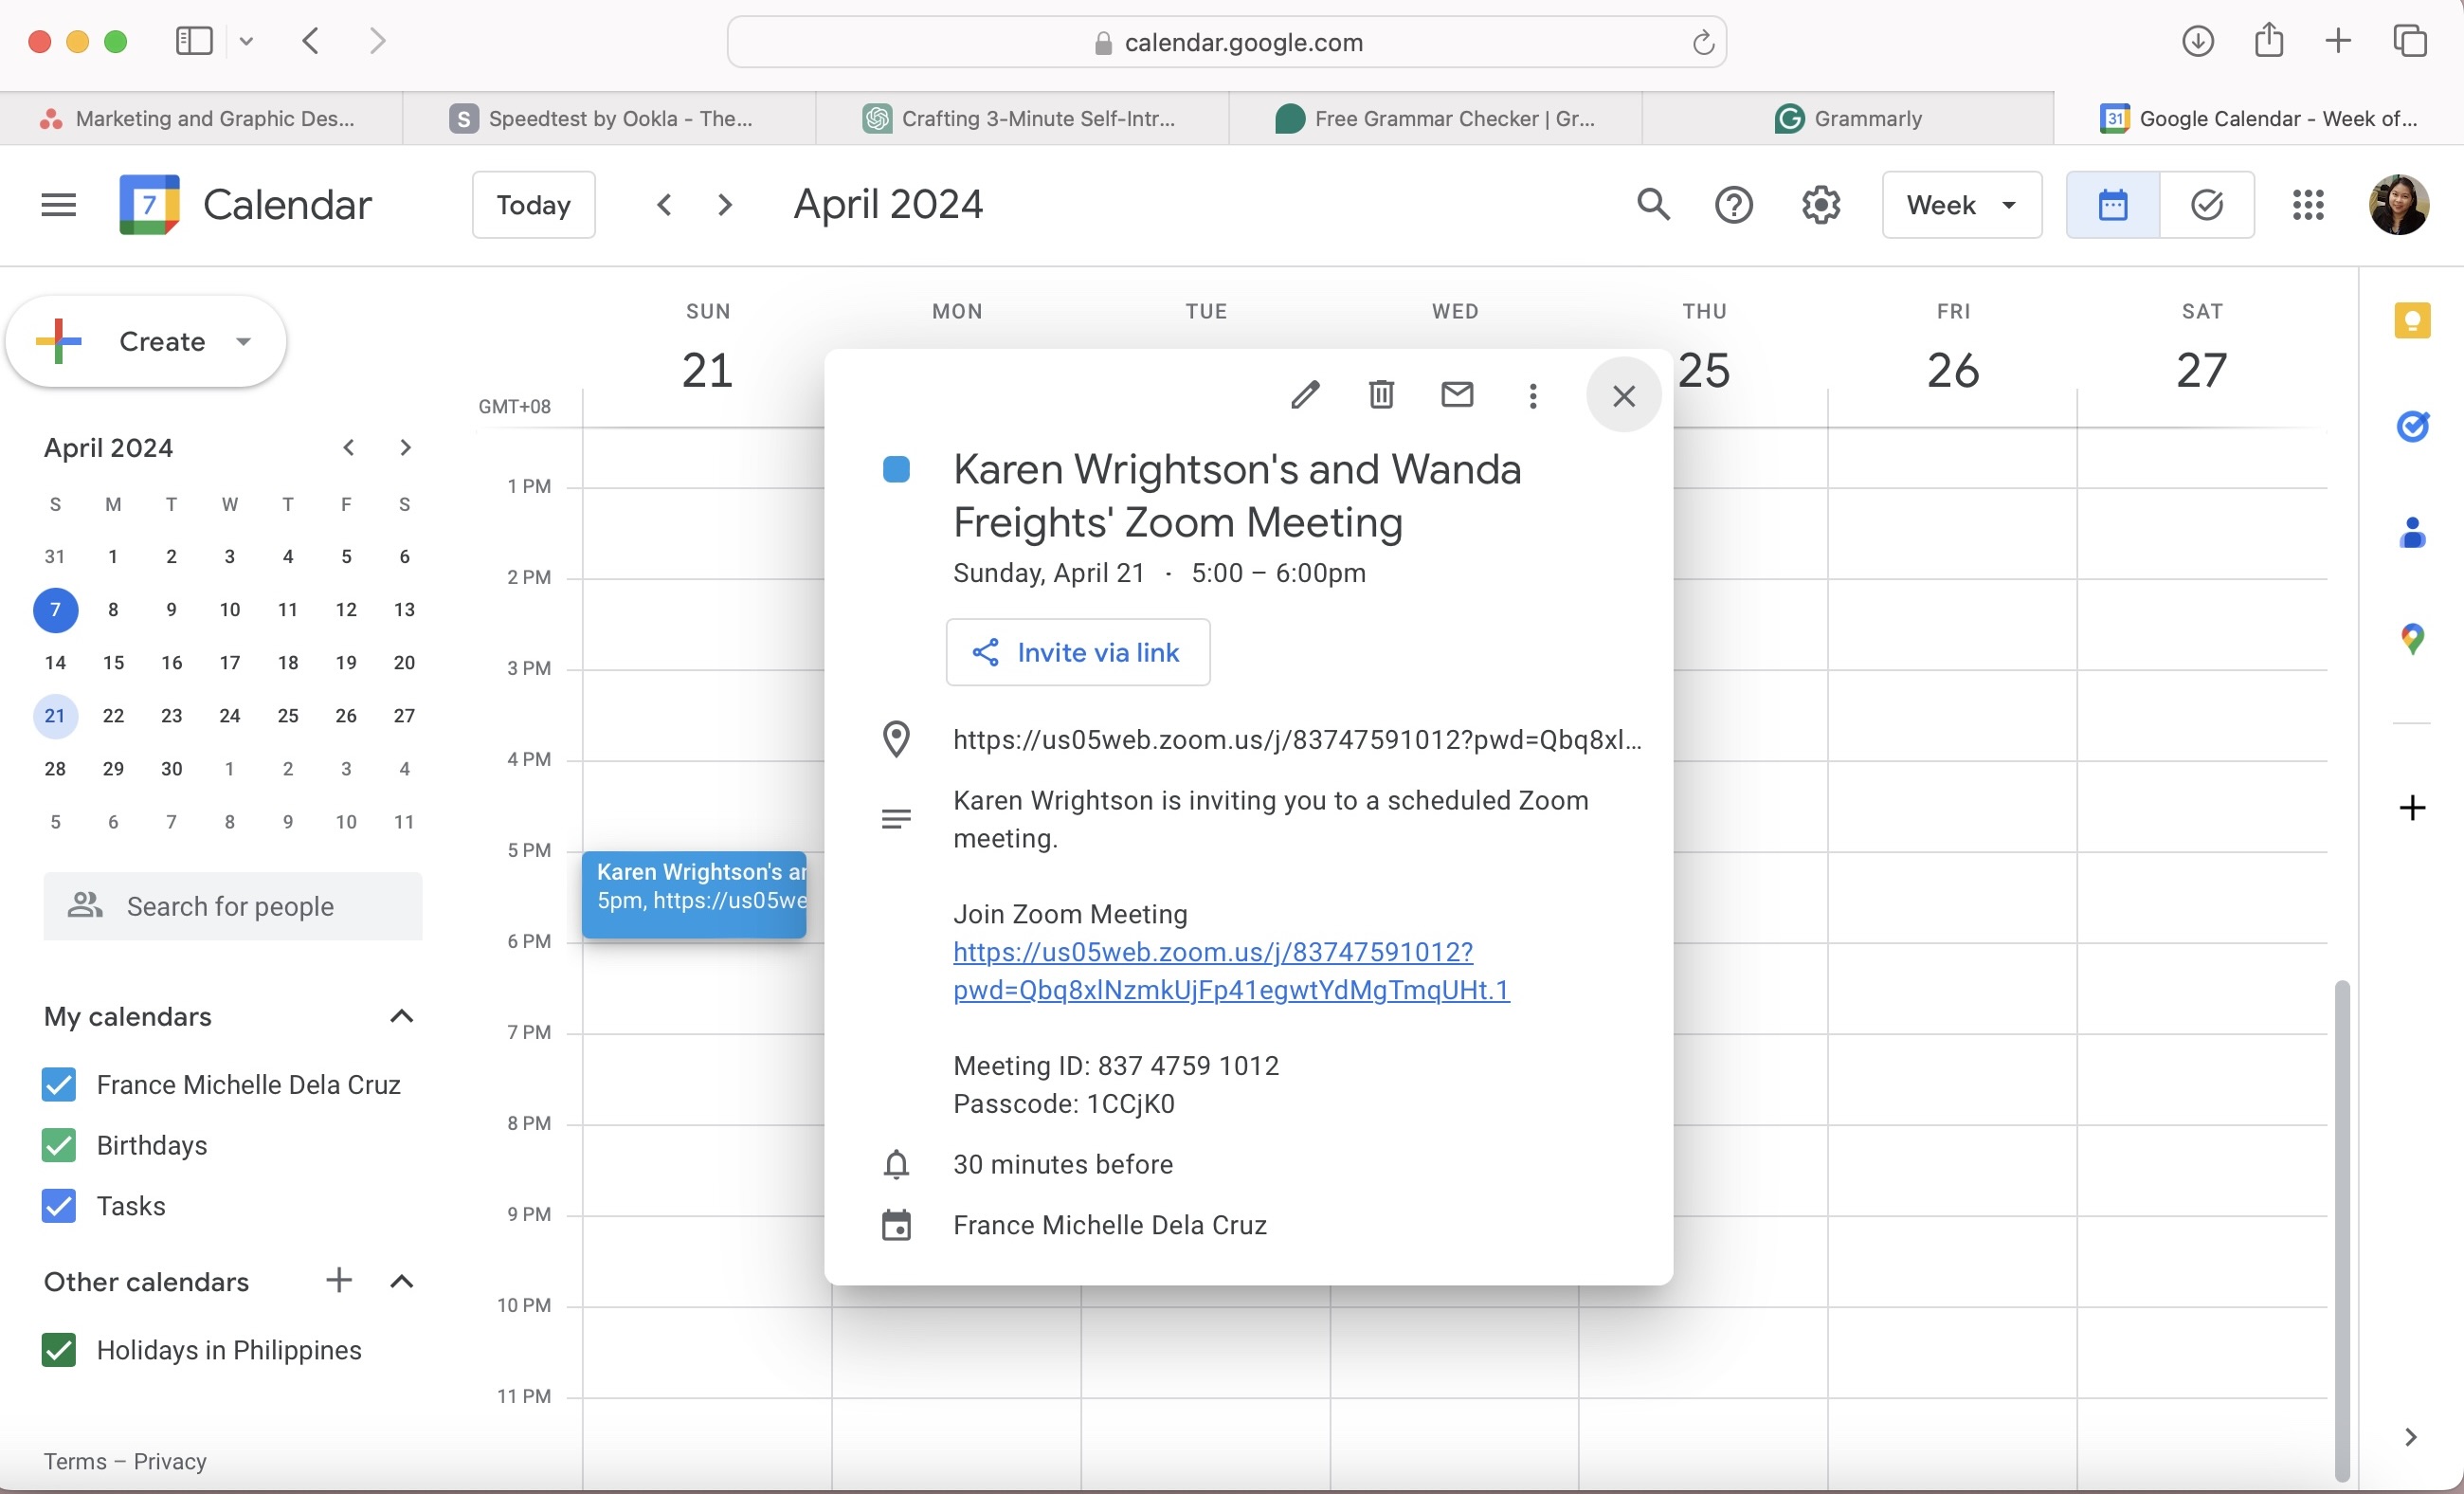
Task: Select April 21 in mini calendar
Action: click(55, 716)
